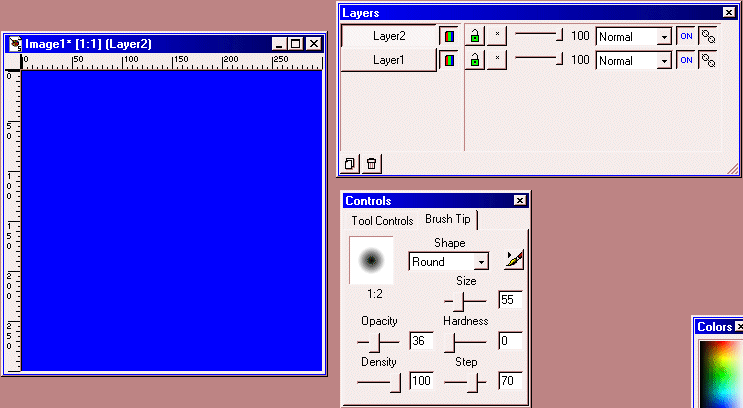Select the Layer2 name button
This screenshot has height=408, width=743.
[x=389, y=36]
